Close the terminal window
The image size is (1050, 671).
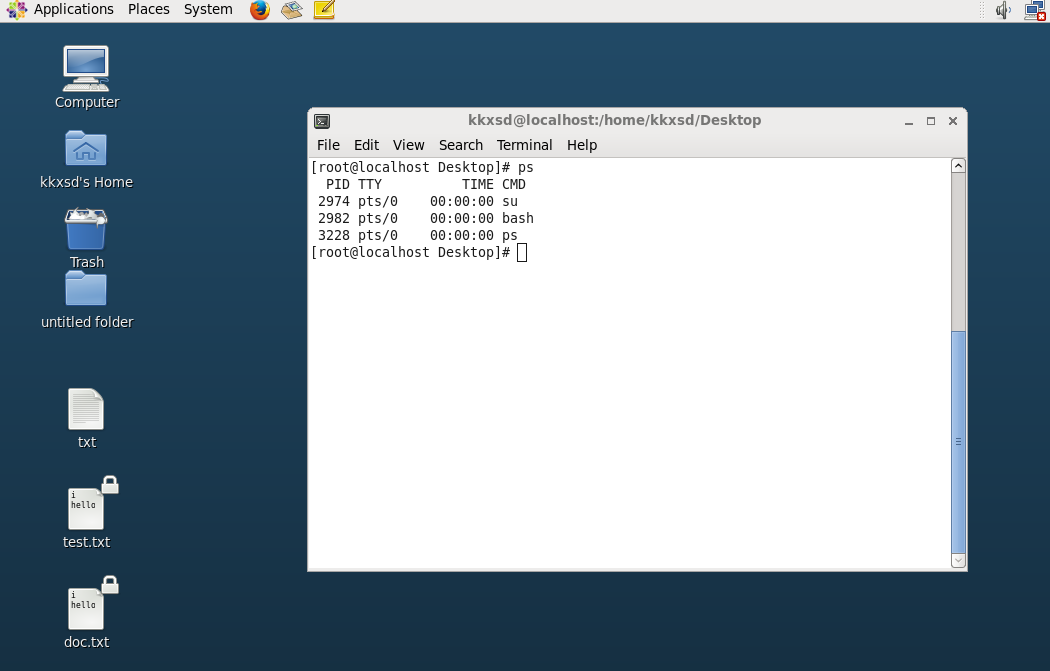[x=953, y=121]
